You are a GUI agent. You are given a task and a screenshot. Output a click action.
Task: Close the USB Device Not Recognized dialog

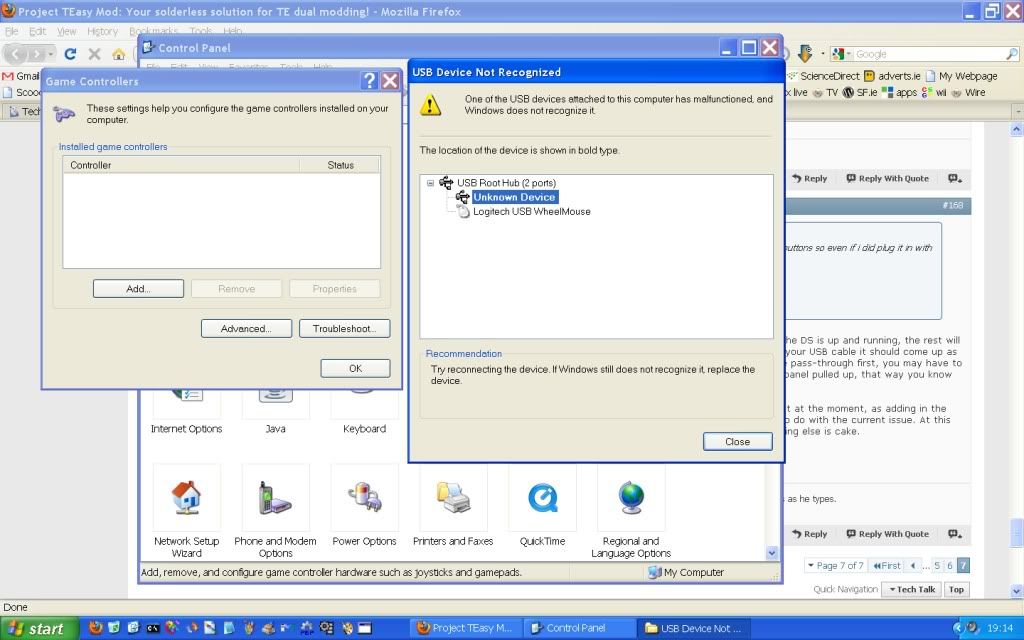click(x=737, y=441)
